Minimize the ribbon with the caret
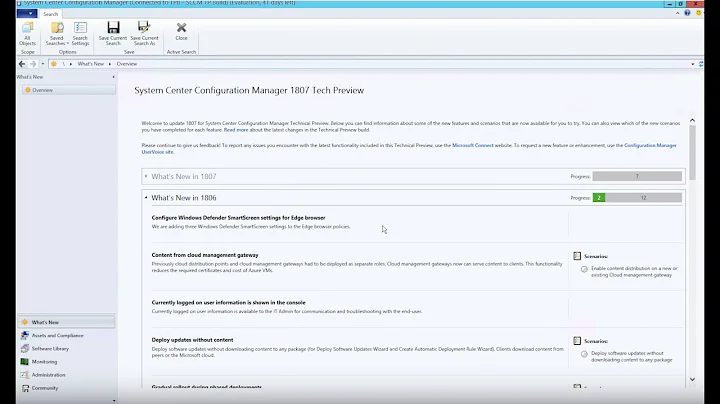 (x=677, y=13)
